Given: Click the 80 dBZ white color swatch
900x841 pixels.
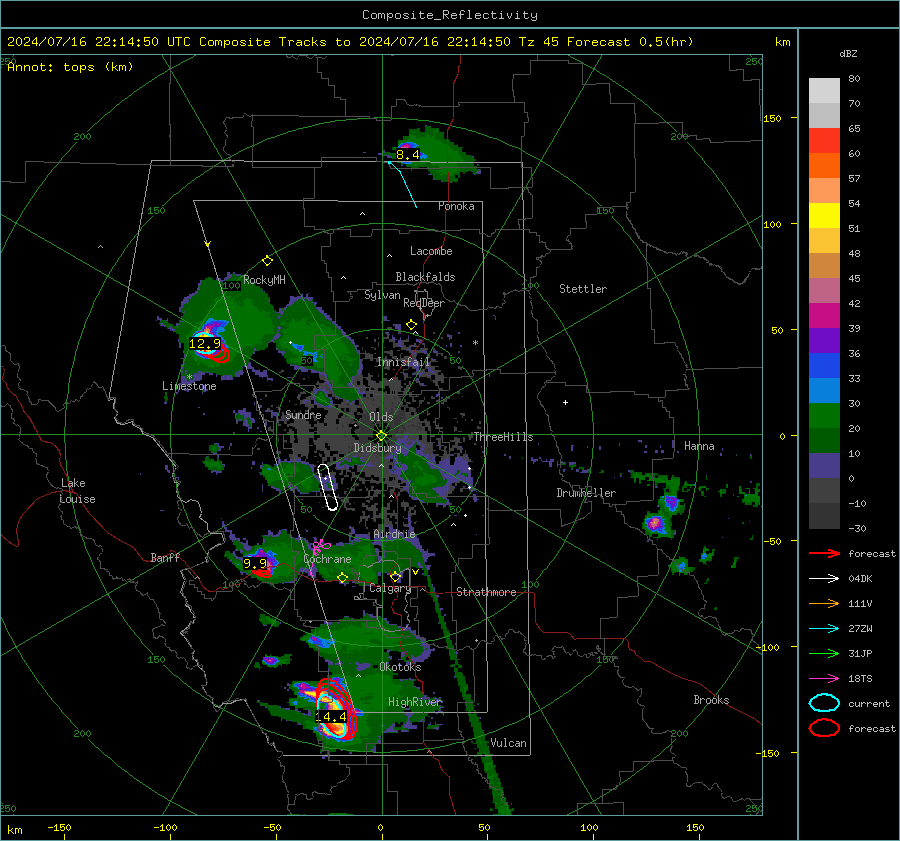Looking at the screenshot, I should click(x=824, y=91).
